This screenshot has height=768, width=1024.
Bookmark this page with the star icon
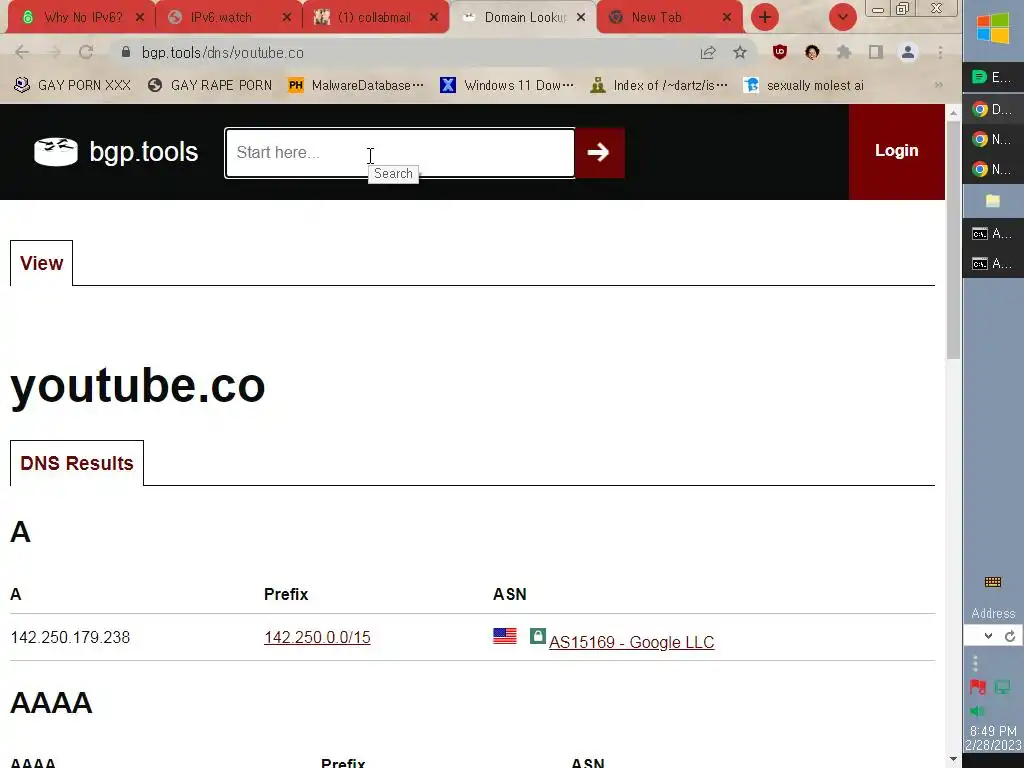(x=739, y=52)
